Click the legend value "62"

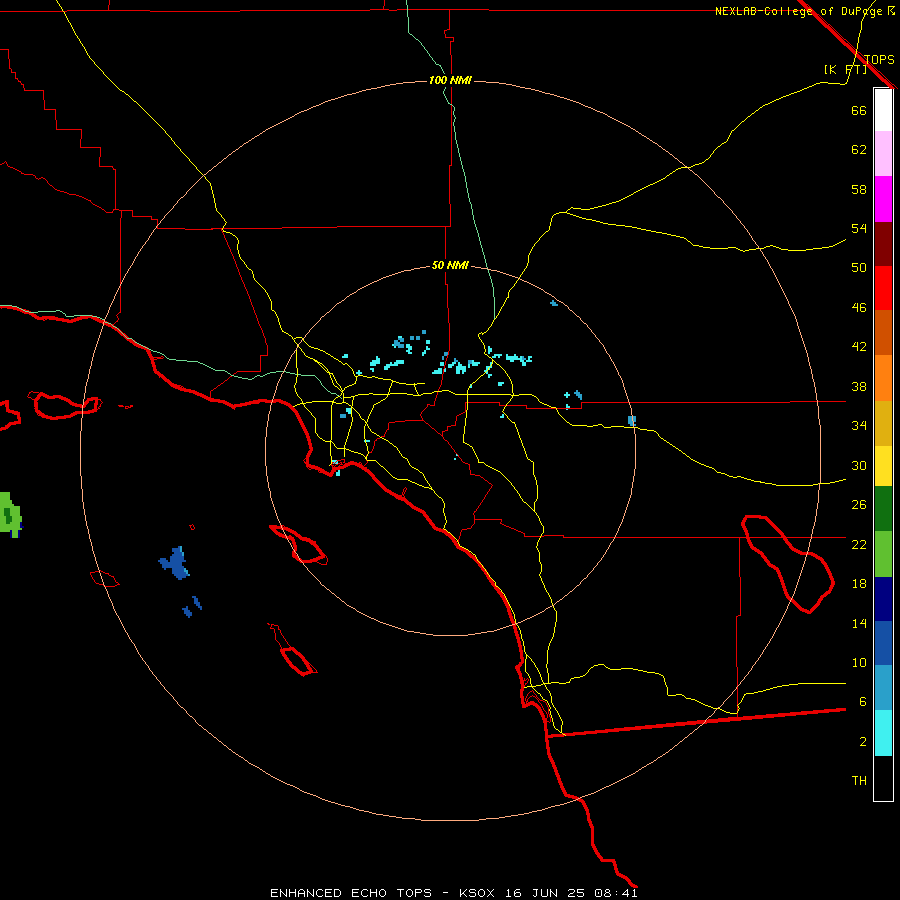(x=859, y=150)
